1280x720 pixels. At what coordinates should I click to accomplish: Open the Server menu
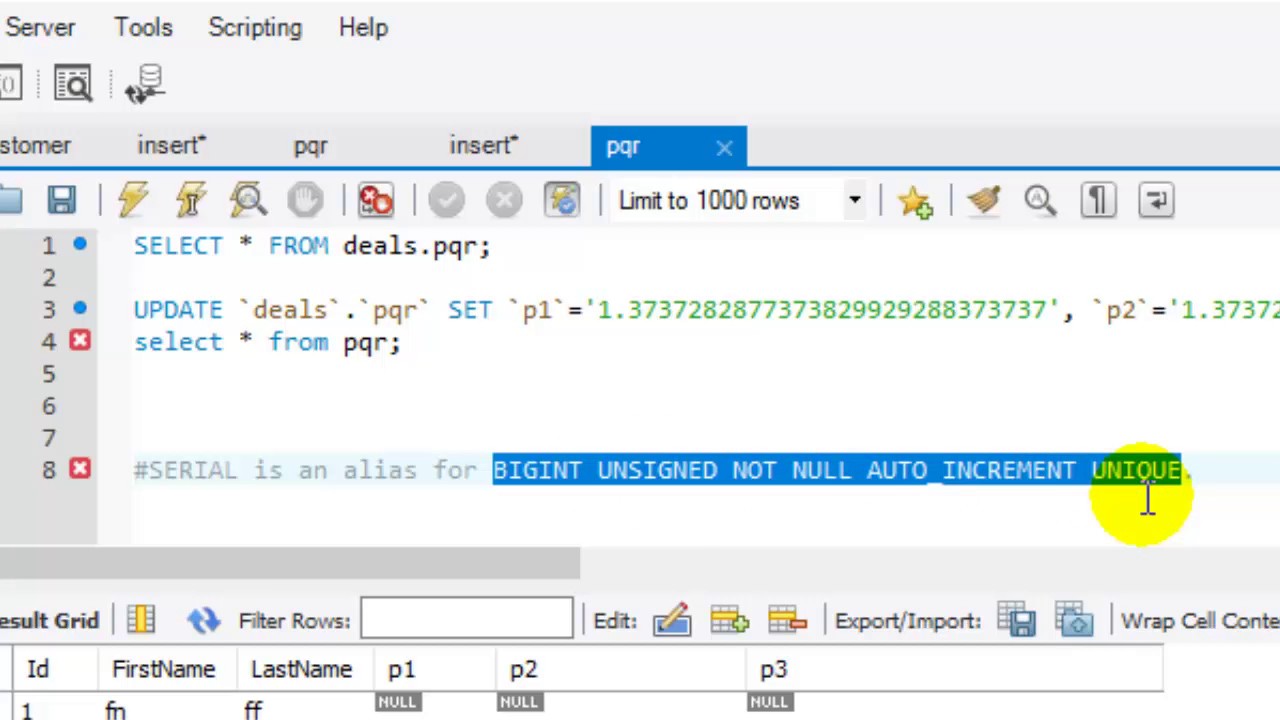coord(40,27)
